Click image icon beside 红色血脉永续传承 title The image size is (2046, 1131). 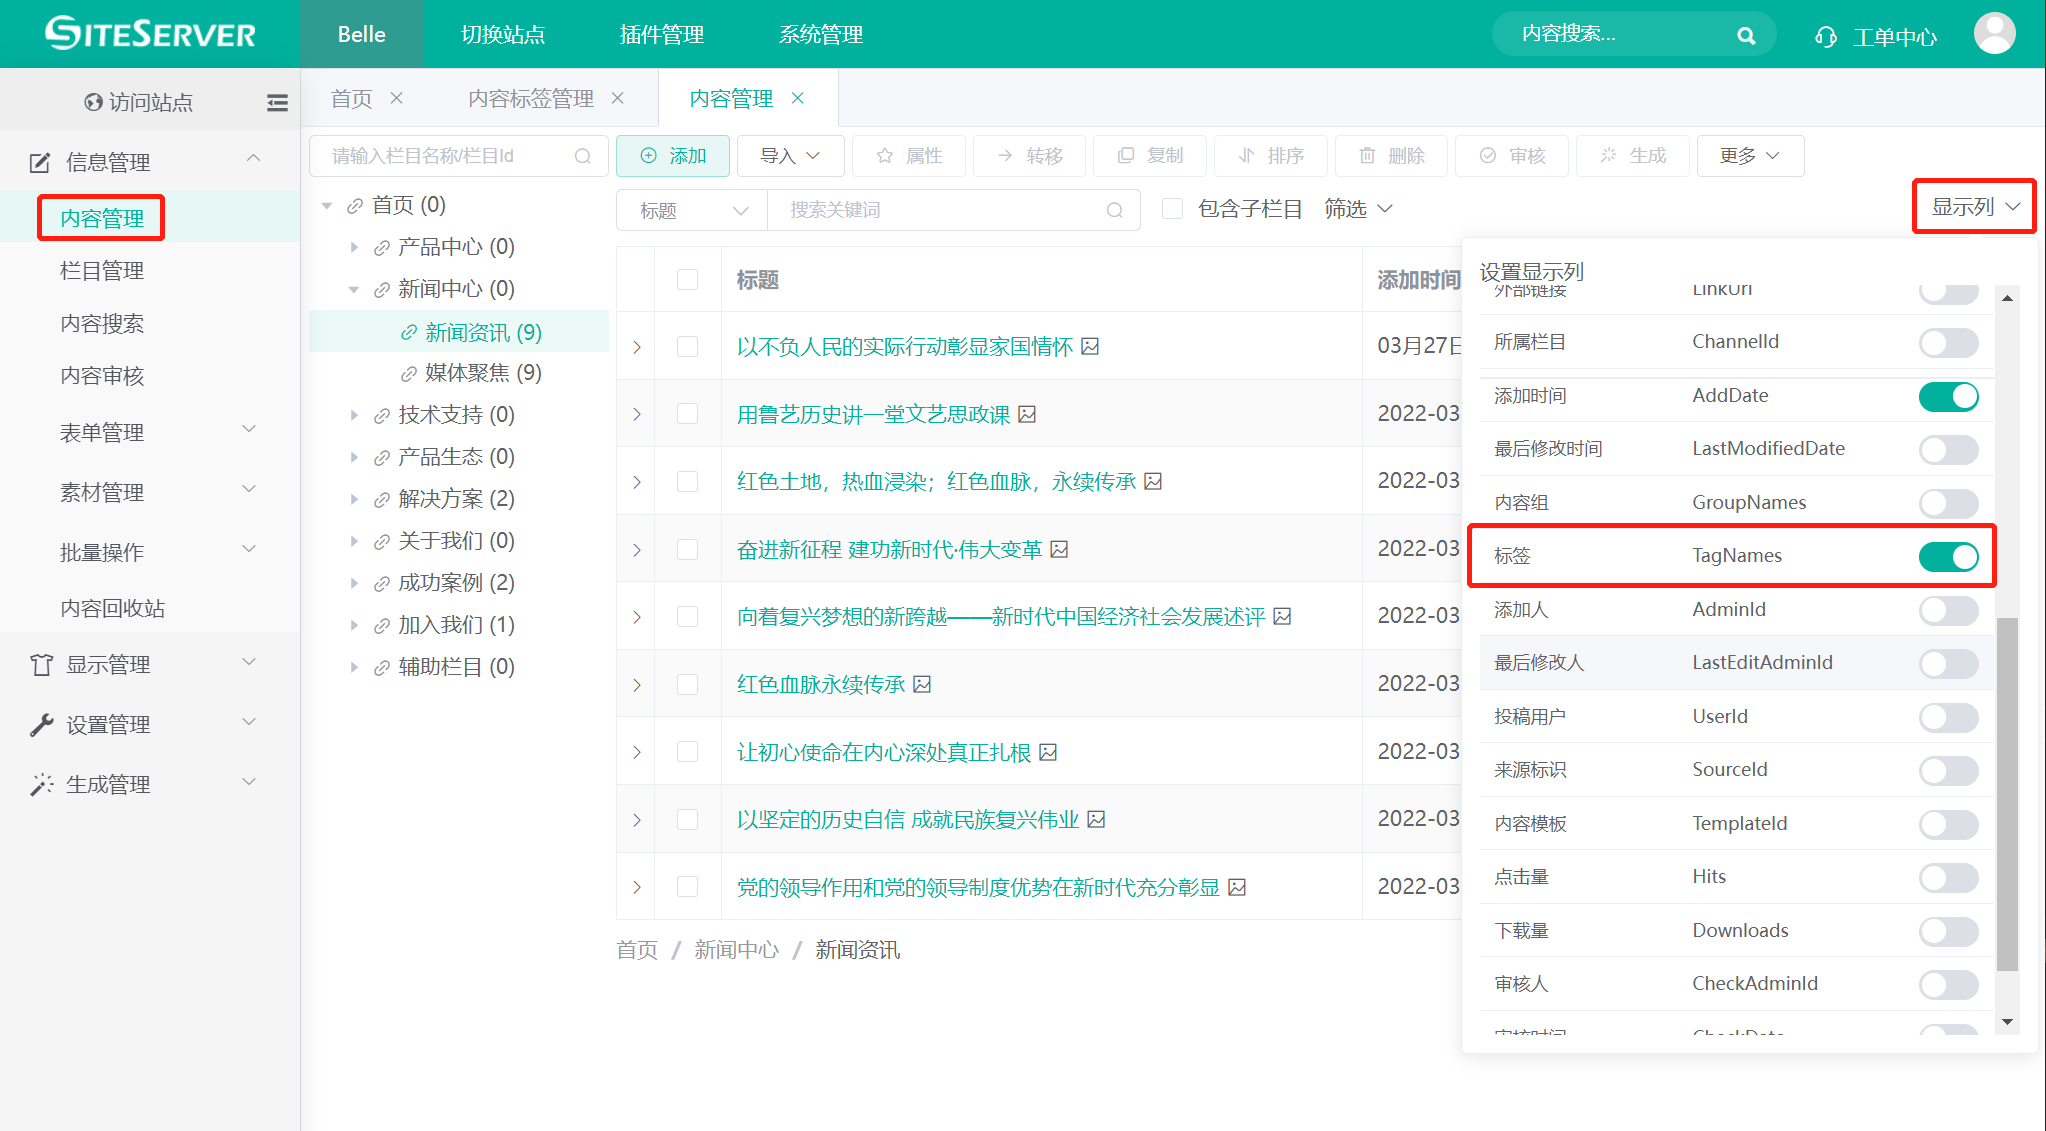[x=922, y=684]
